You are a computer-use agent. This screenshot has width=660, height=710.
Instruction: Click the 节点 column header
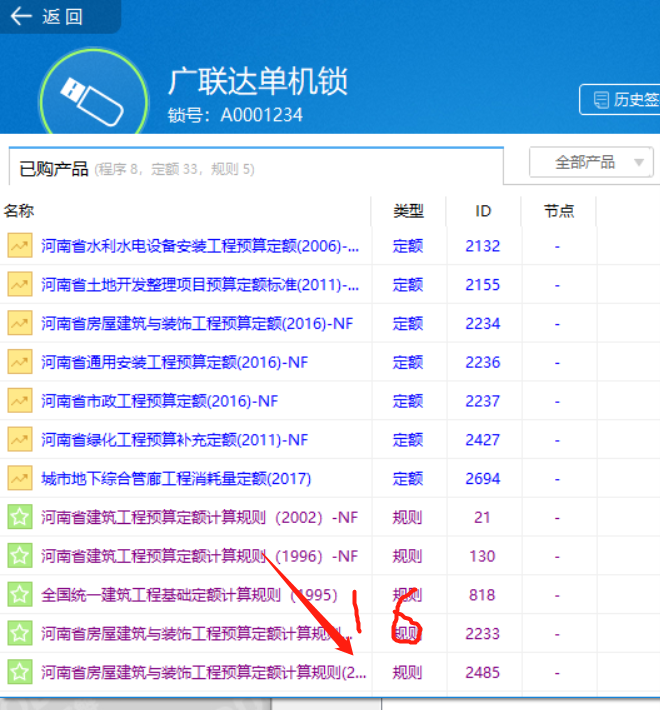coord(559,211)
